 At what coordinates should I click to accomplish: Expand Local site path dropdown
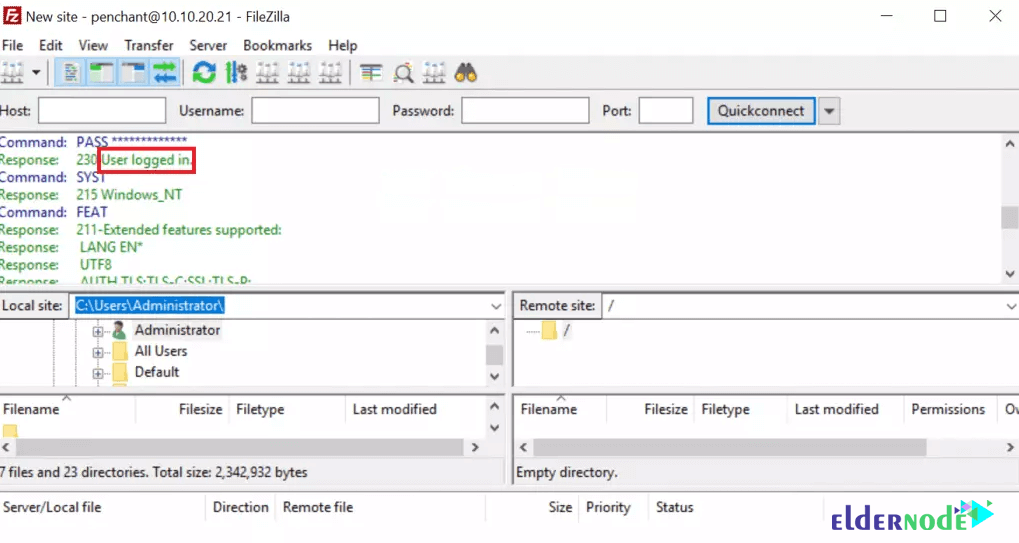[x=496, y=306]
